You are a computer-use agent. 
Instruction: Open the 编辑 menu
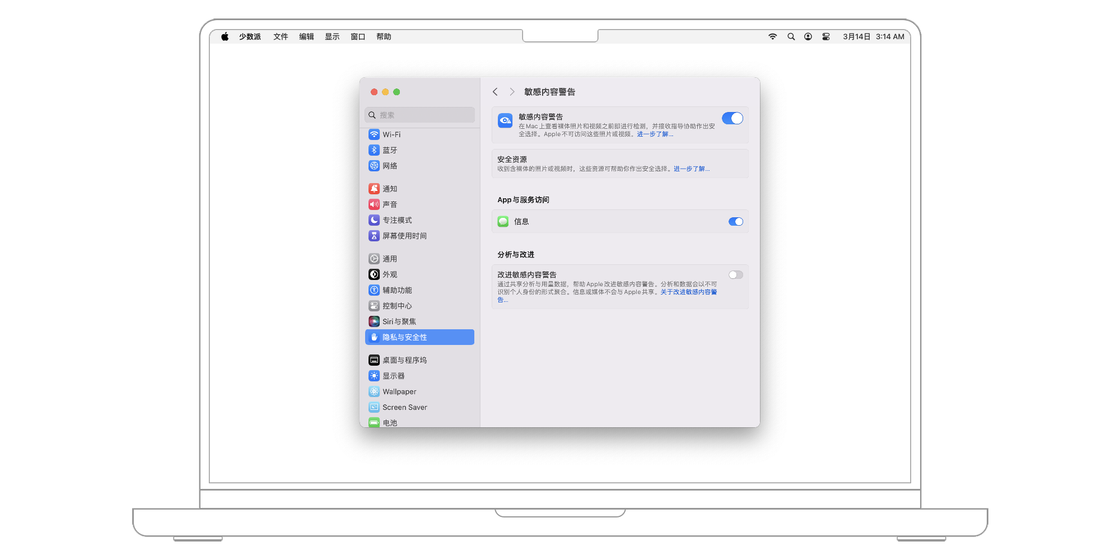(306, 36)
